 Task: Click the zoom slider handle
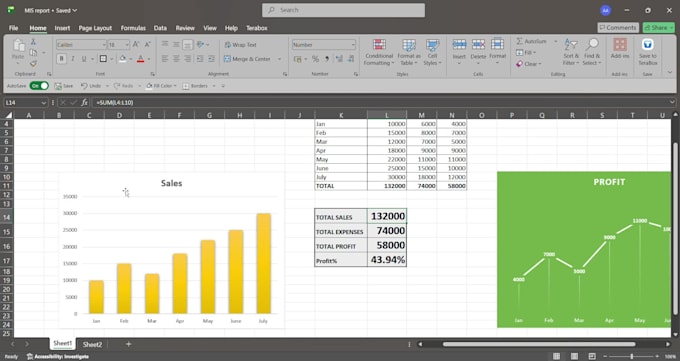coord(631,356)
